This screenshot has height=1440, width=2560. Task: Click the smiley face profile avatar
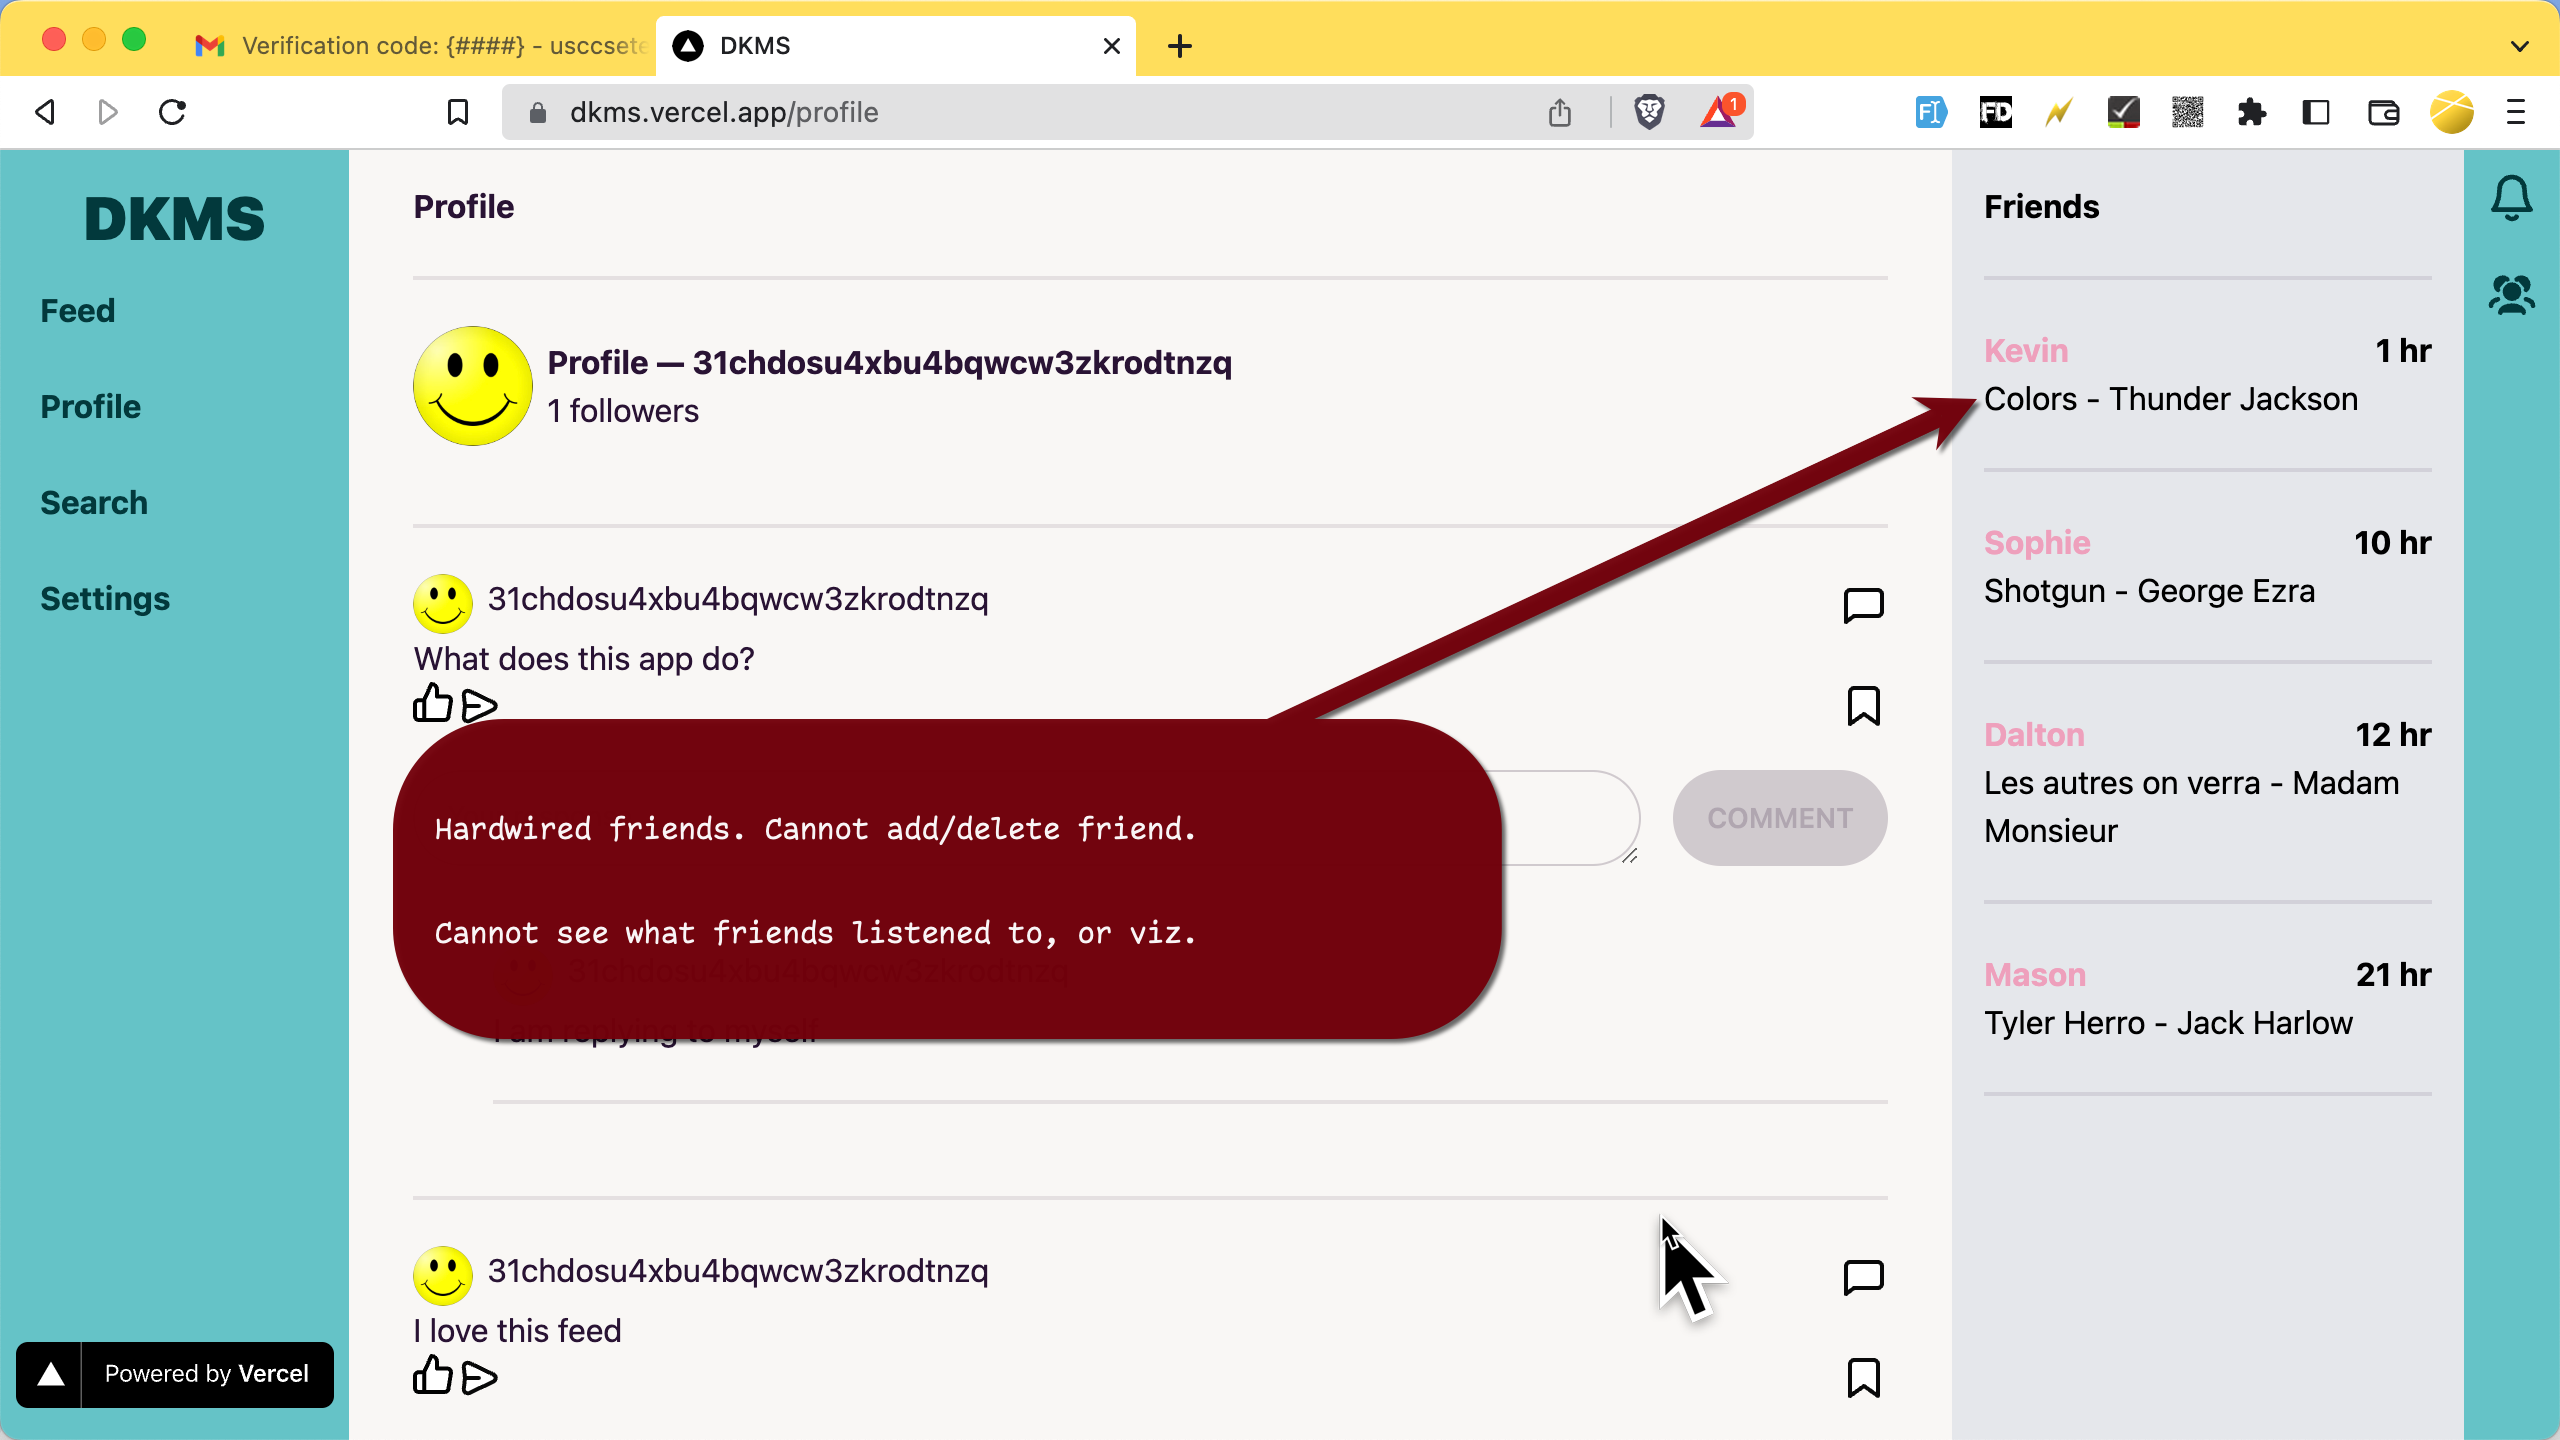click(x=471, y=386)
